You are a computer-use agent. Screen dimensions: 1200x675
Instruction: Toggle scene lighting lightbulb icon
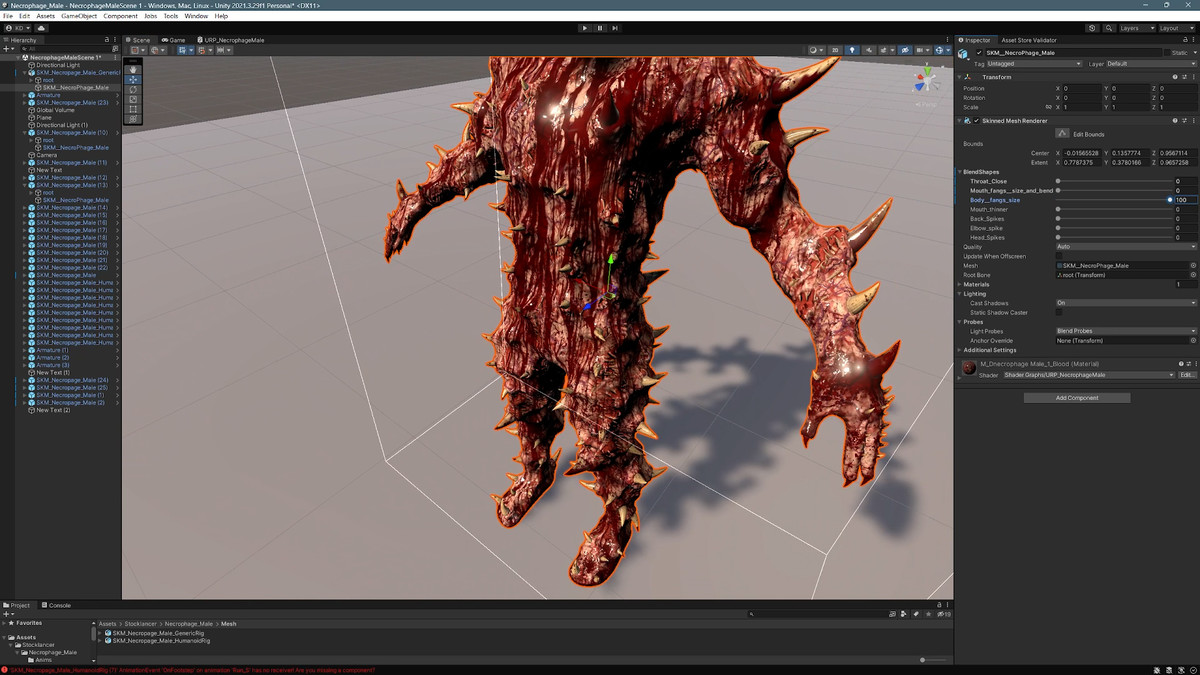tap(852, 50)
